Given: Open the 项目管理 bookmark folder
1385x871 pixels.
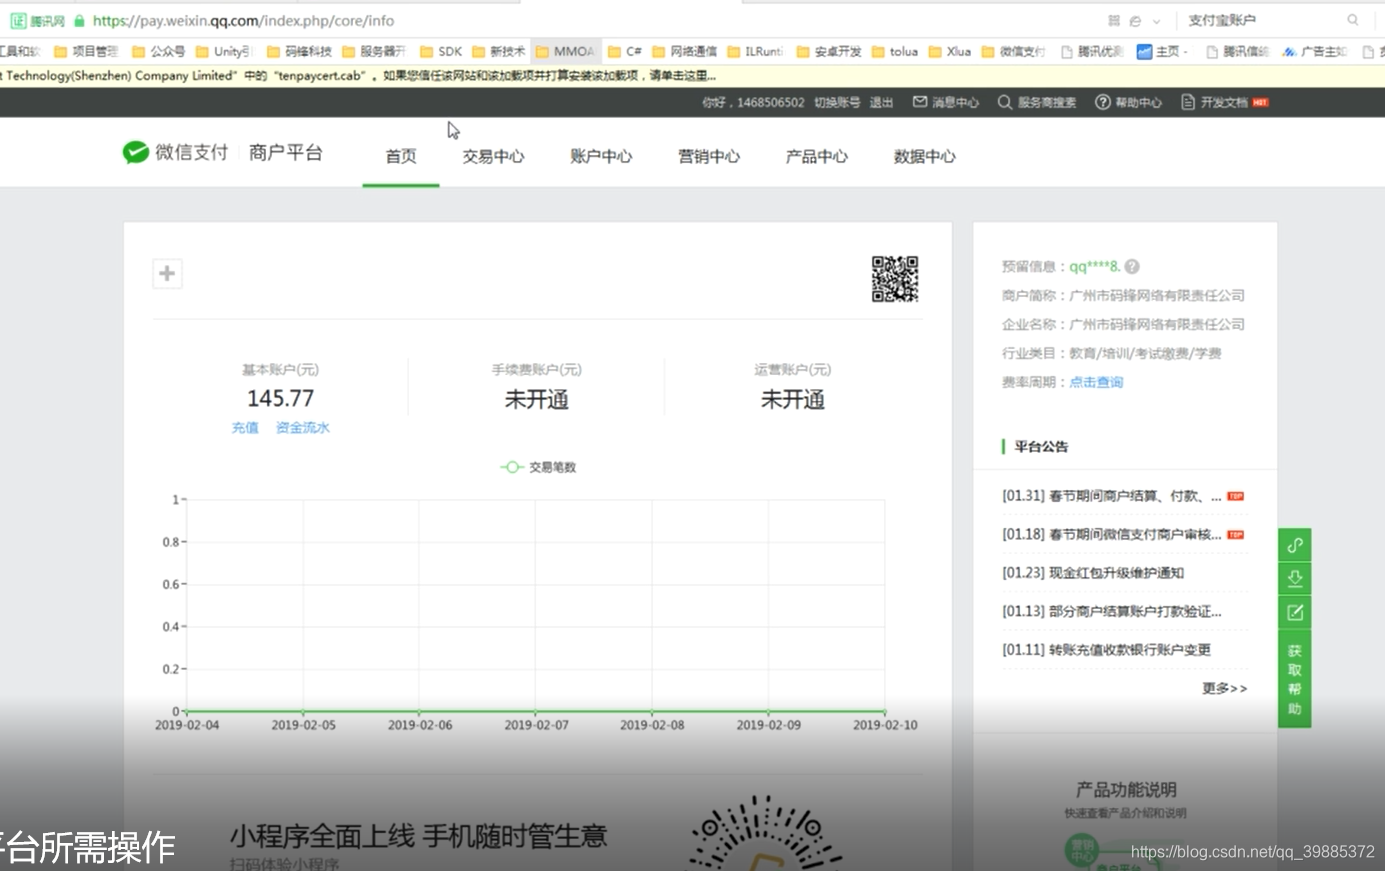Looking at the screenshot, I should (x=86, y=51).
